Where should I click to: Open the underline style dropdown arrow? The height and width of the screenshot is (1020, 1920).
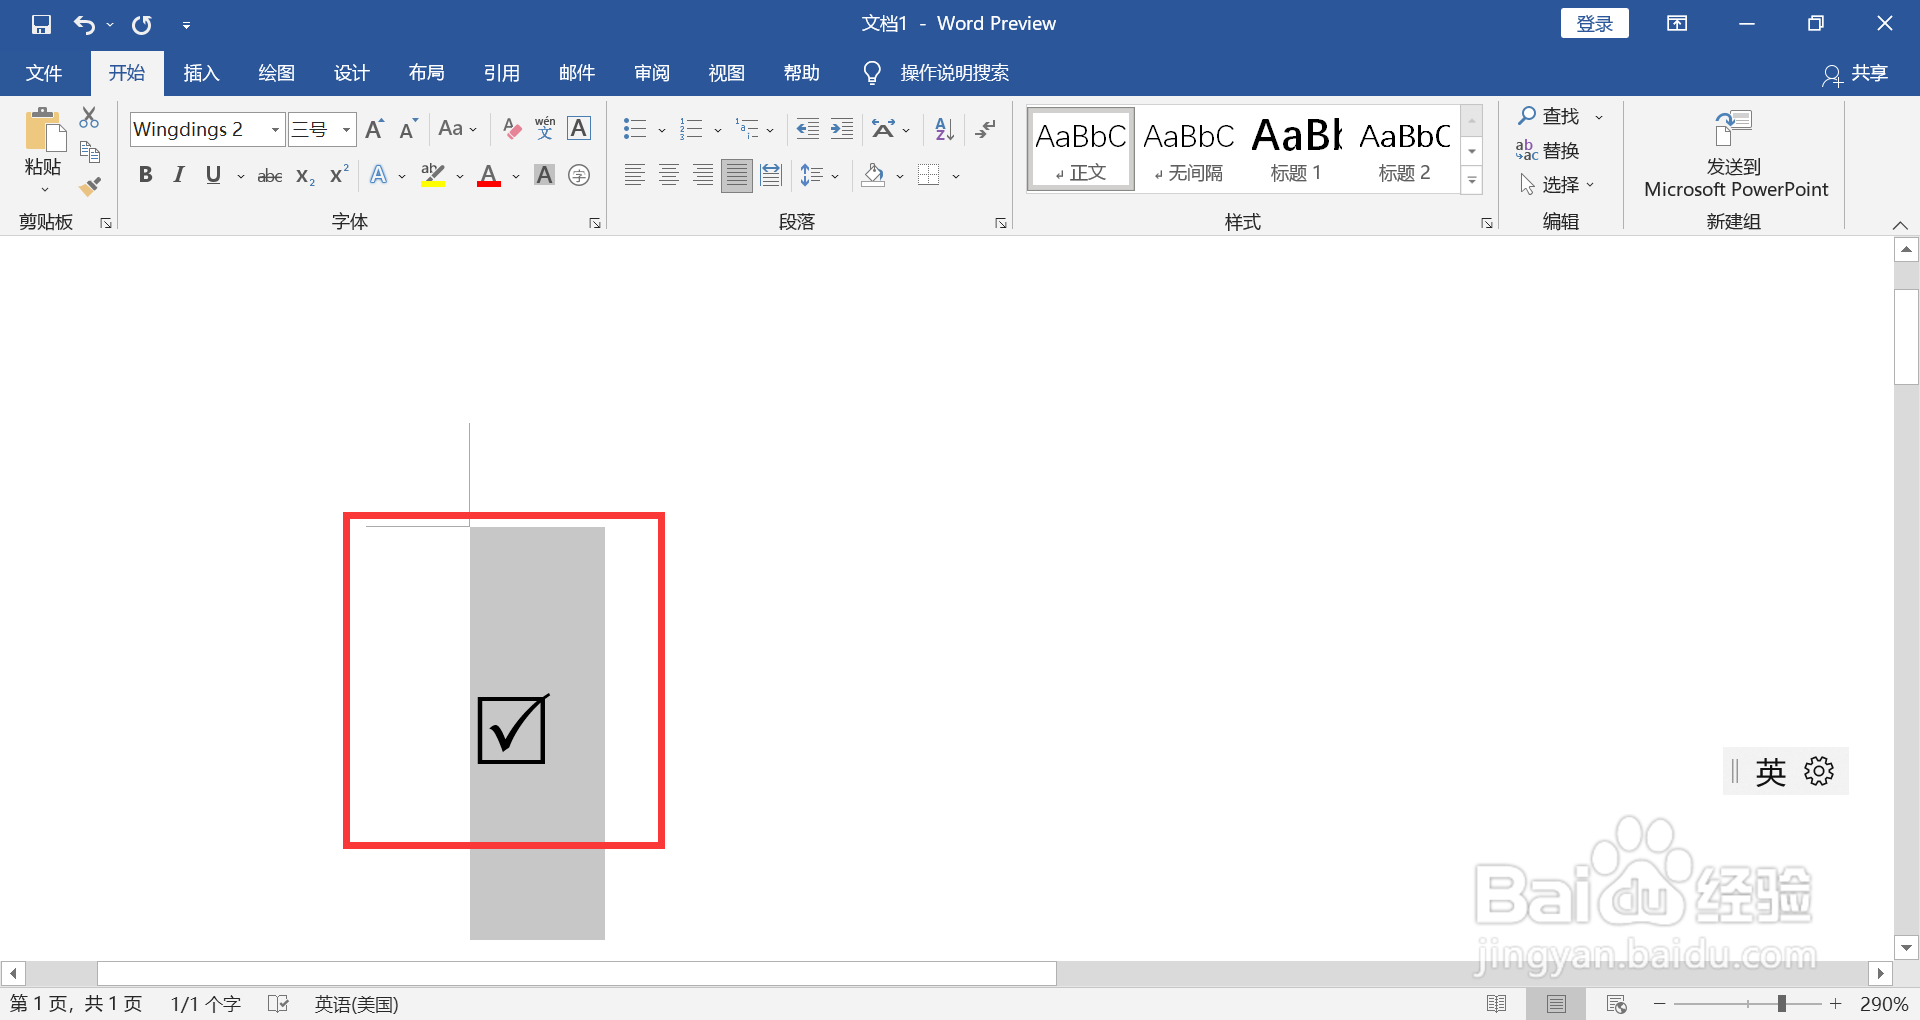tap(241, 176)
